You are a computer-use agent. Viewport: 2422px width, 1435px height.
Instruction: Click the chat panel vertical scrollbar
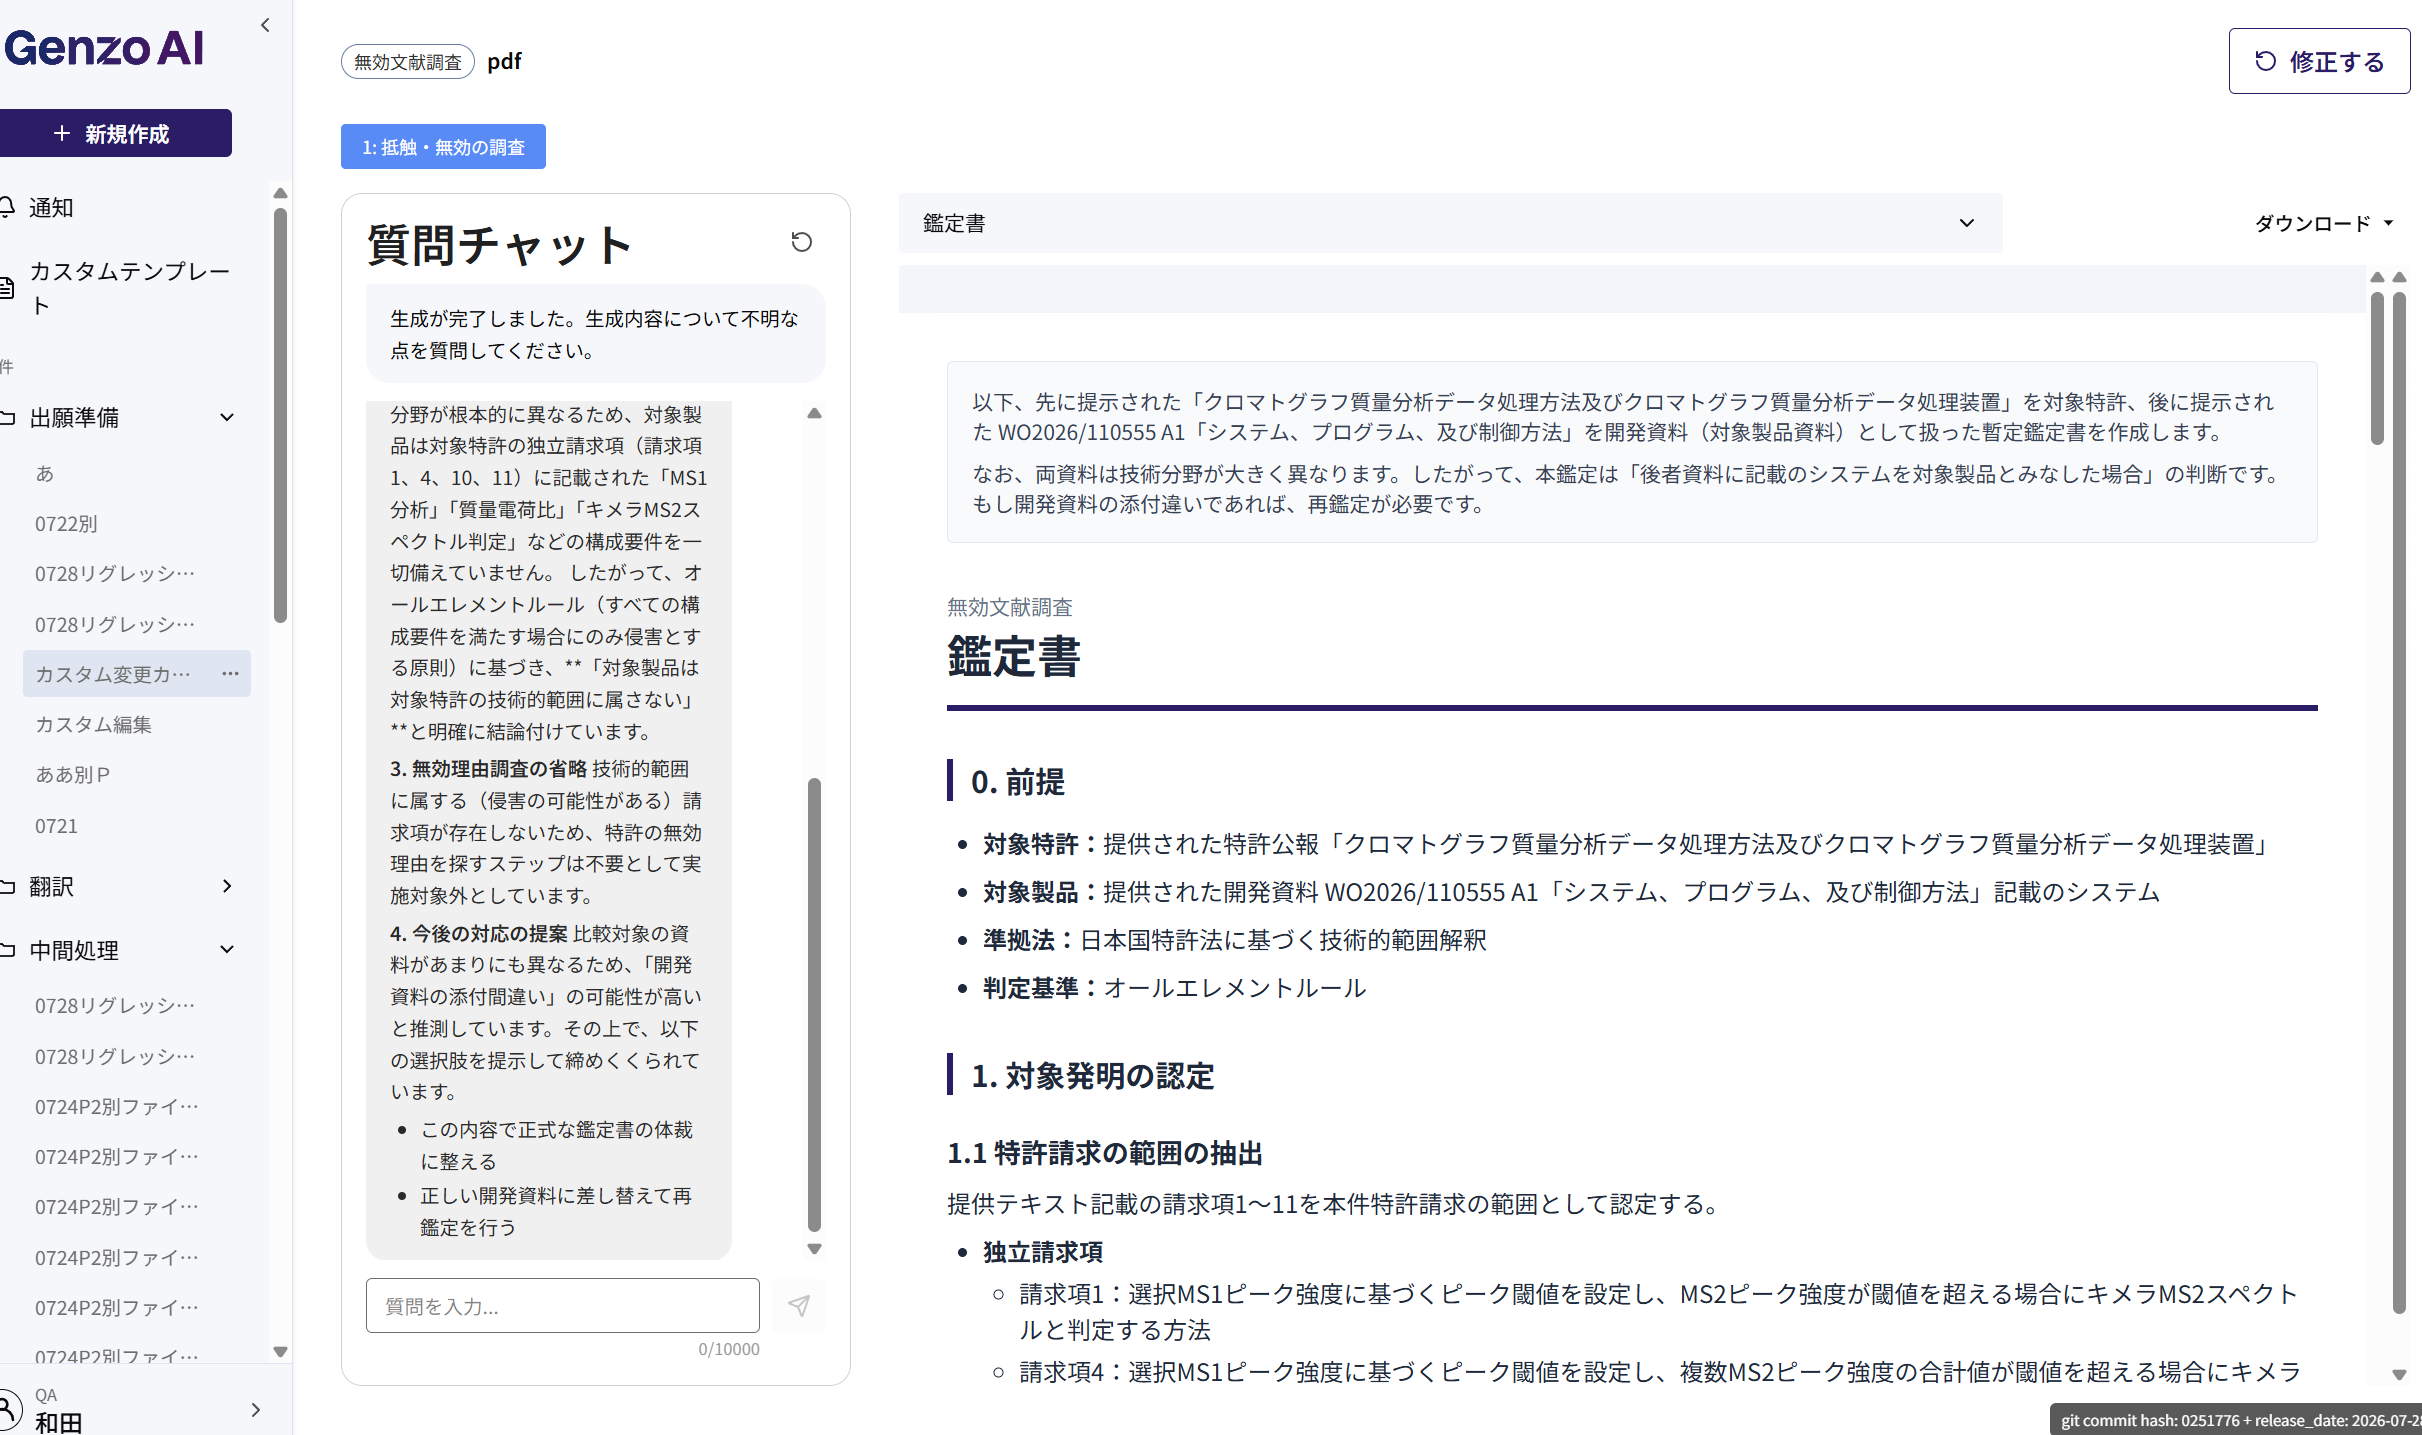tap(814, 1003)
